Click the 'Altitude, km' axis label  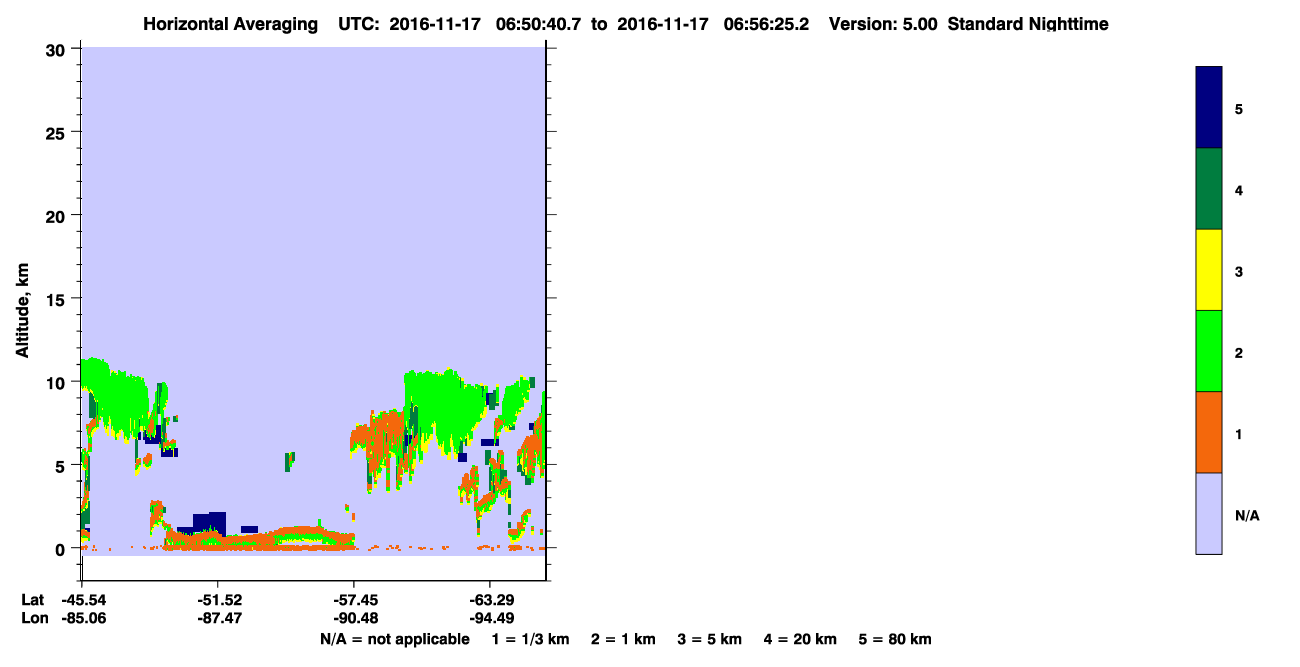tap(22, 308)
